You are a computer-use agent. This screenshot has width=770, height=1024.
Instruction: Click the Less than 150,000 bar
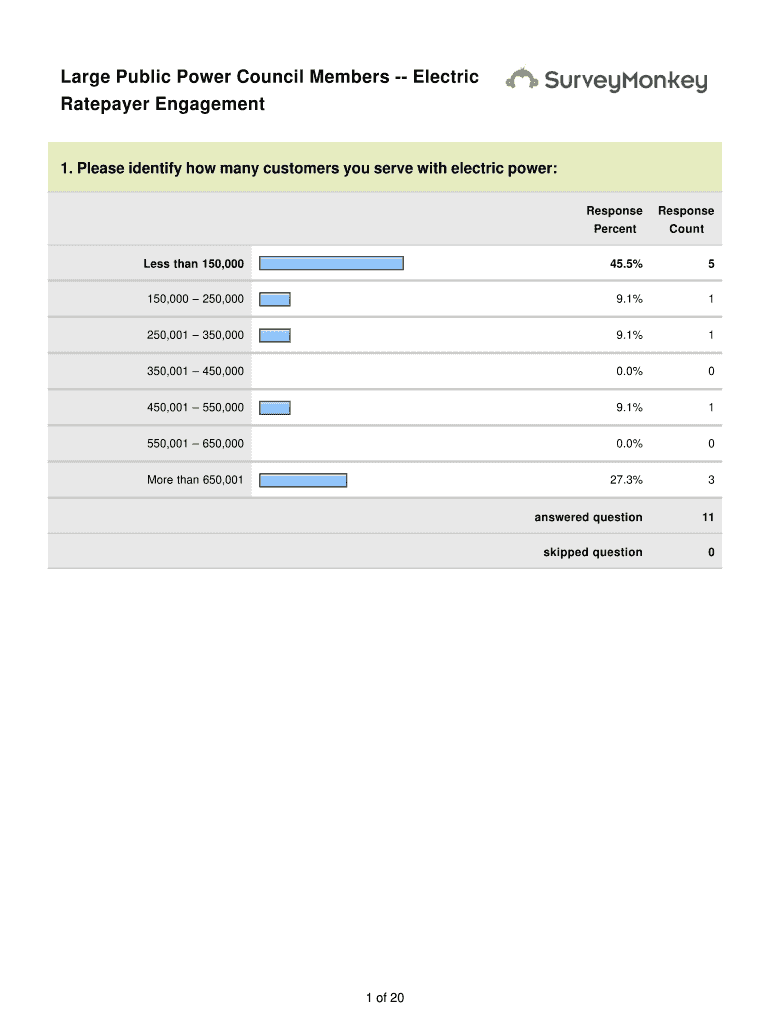tap(331, 263)
